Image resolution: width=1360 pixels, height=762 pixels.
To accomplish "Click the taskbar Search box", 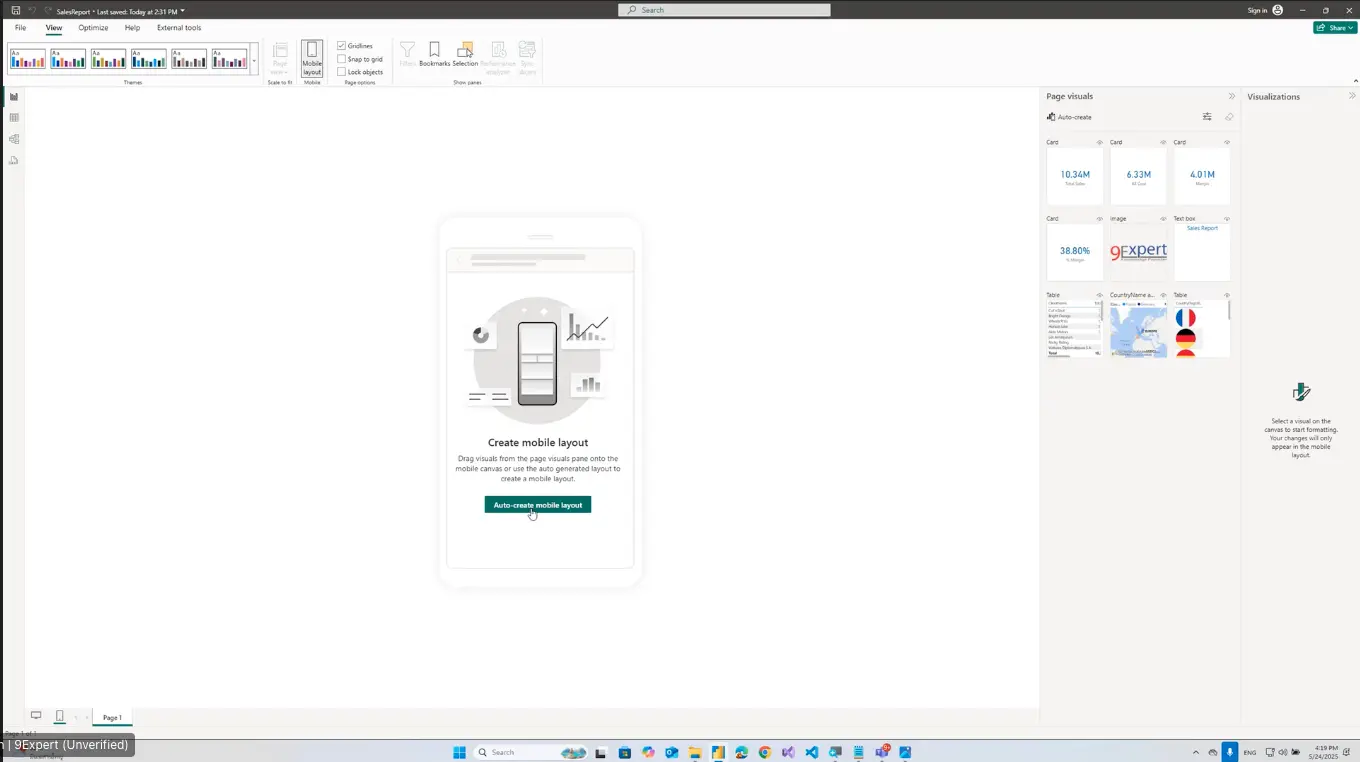I will 531,752.
